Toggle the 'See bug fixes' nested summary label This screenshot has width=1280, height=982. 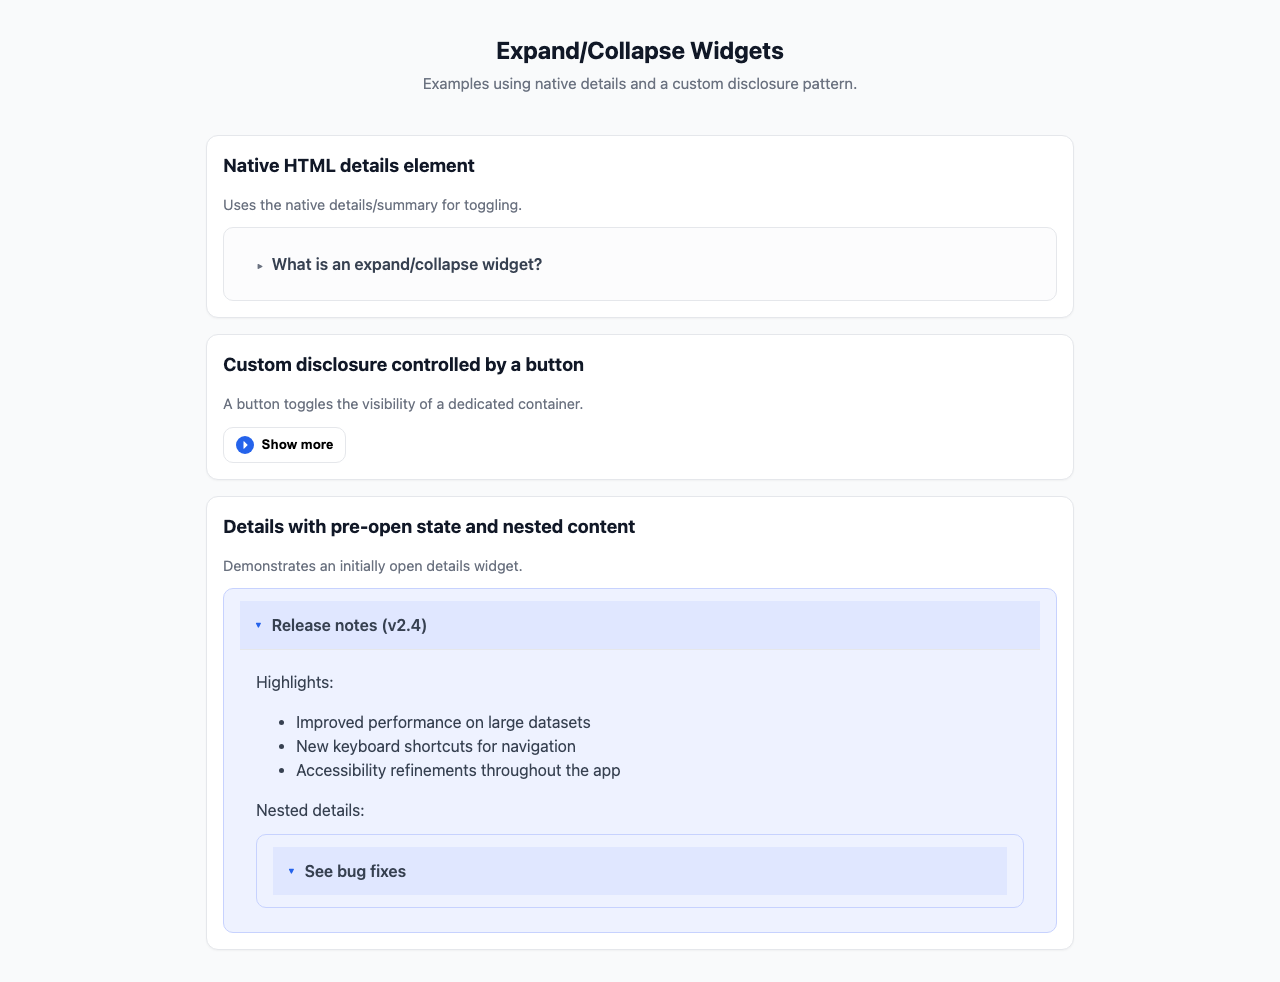(x=355, y=872)
